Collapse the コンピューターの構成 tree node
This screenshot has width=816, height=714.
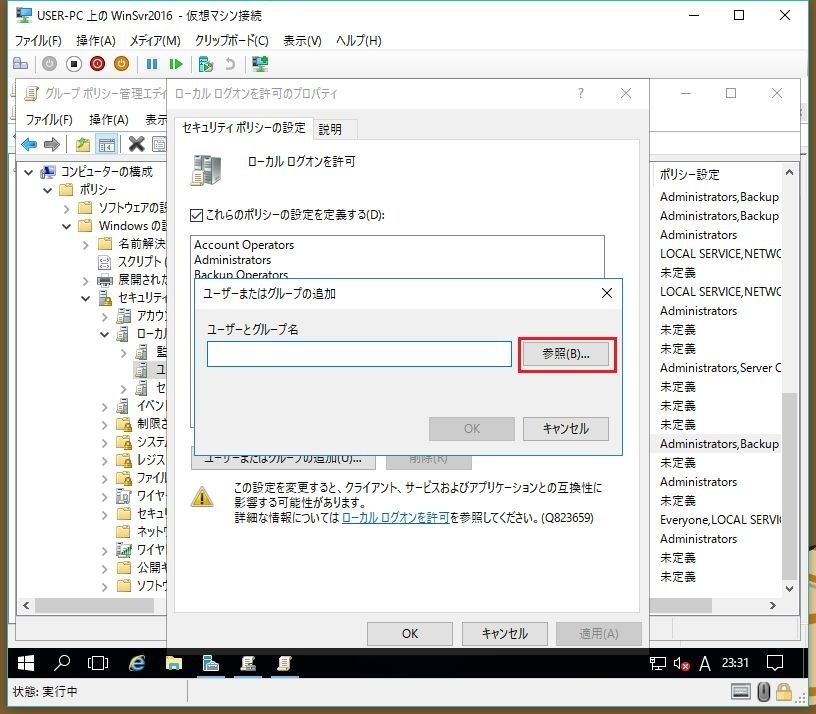click(28, 171)
